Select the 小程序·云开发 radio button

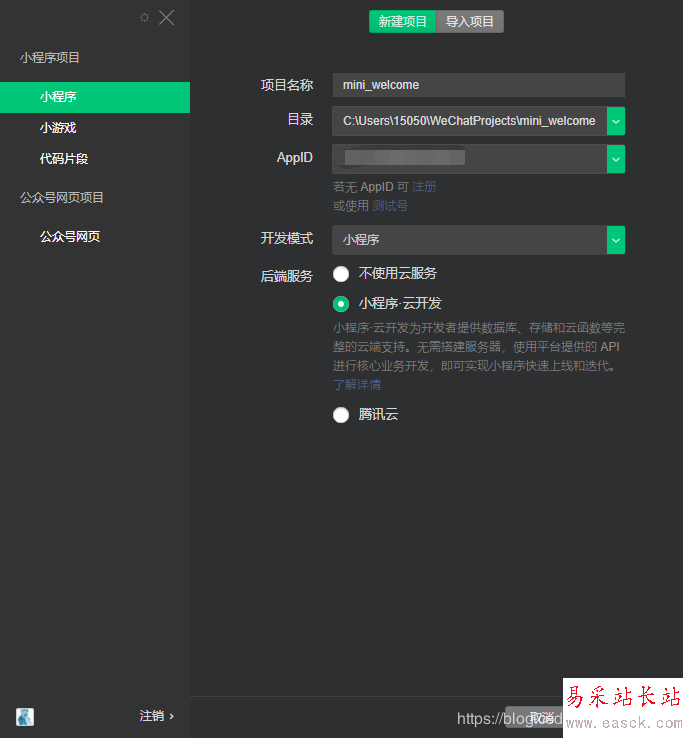341,304
